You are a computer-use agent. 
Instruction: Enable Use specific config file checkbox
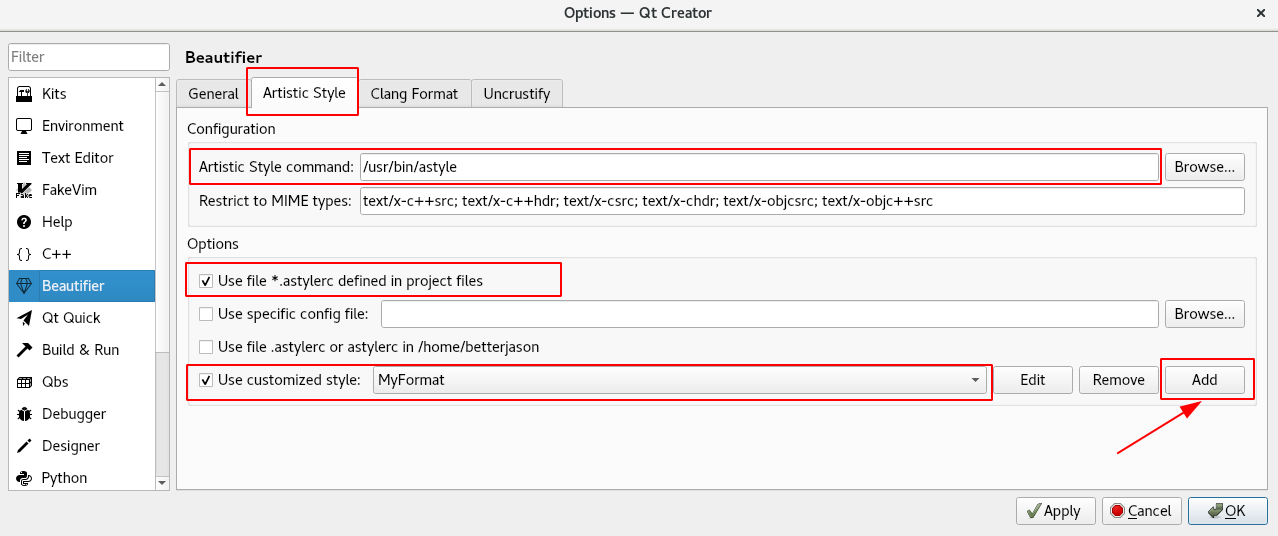coord(206,314)
